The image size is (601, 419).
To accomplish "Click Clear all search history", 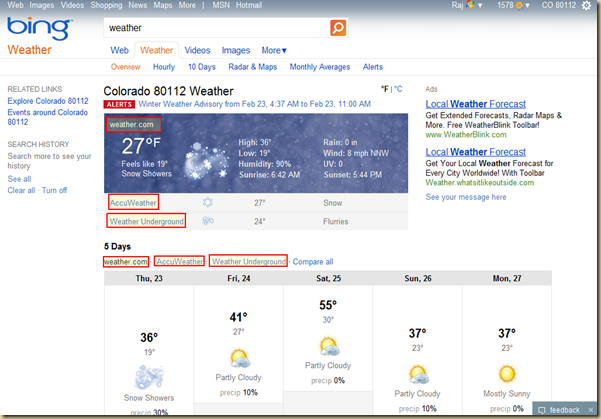I will pyautogui.click(x=21, y=191).
